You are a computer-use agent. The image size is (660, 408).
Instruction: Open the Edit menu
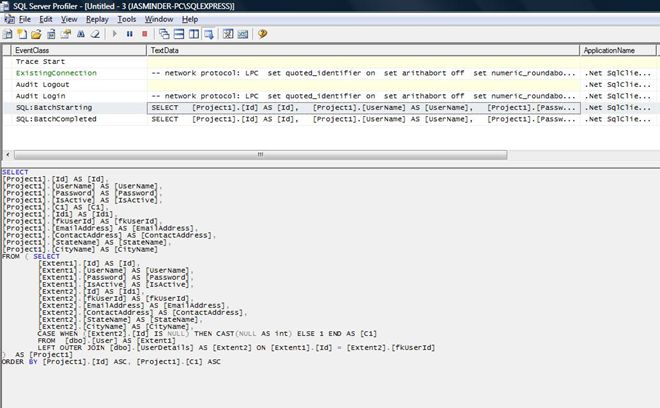[45, 19]
